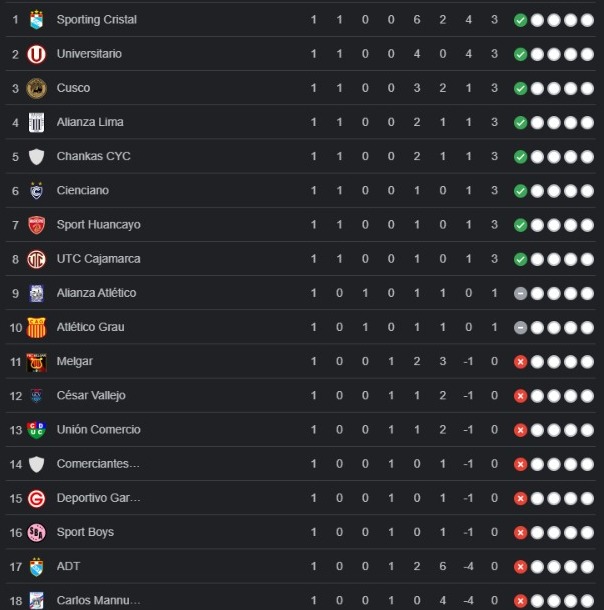Open the Cienciano team page link
This screenshot has height=610, width=604.
click(83, 191)
